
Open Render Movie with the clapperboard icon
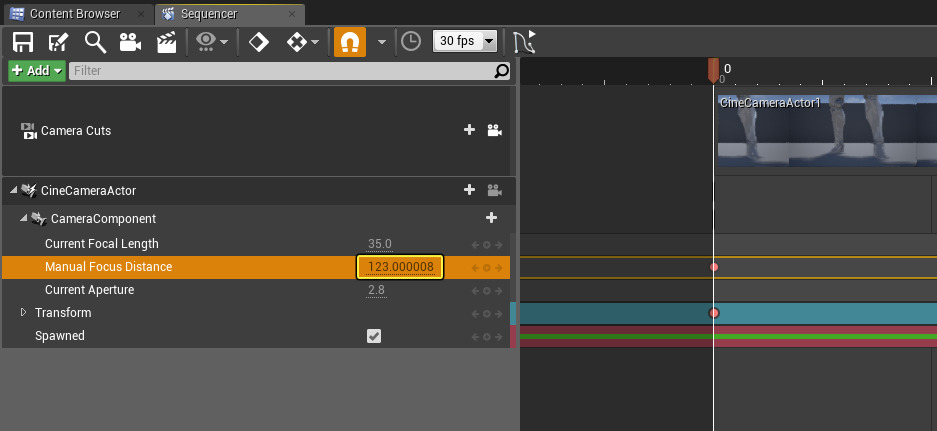(x=166, y=42)
